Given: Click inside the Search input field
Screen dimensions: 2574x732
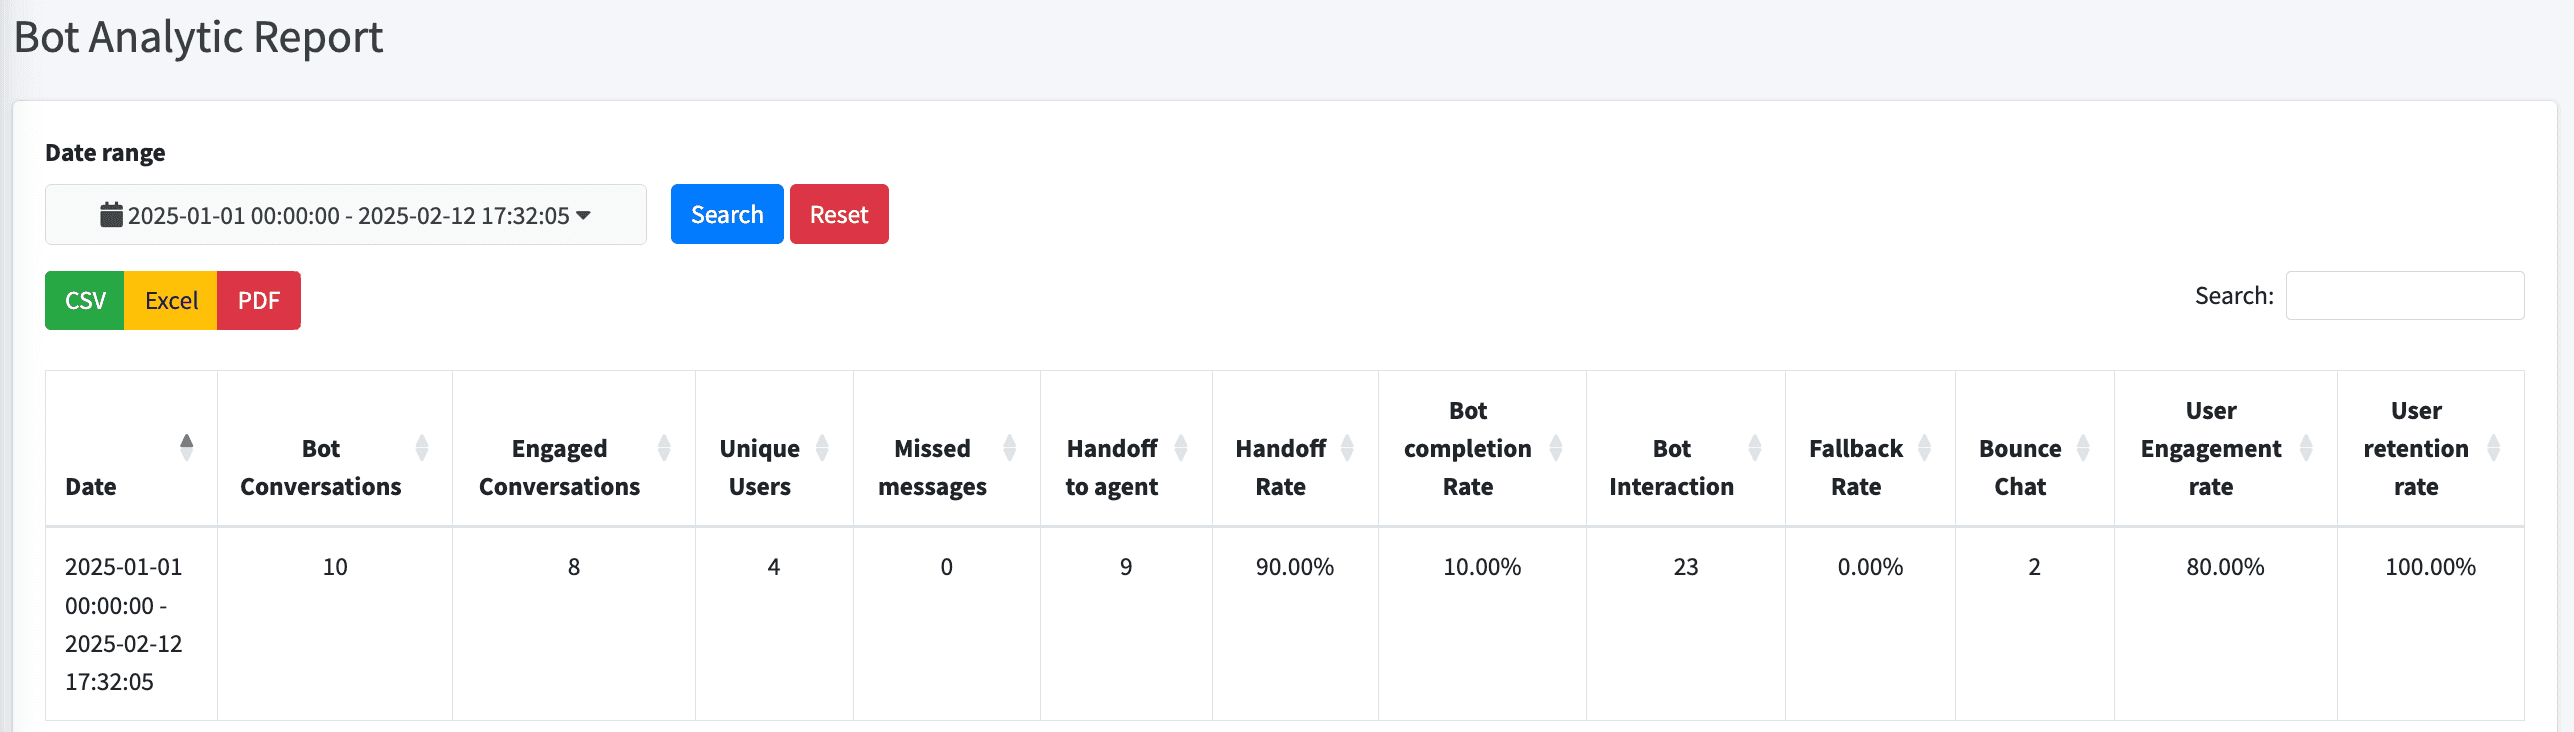Looking at the screenshot, I should pos(2404,295).
